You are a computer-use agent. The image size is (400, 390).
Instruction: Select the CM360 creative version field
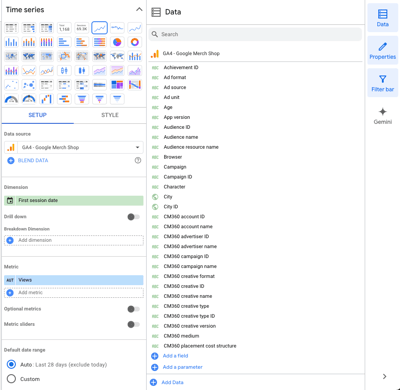[x=190, y=326]
